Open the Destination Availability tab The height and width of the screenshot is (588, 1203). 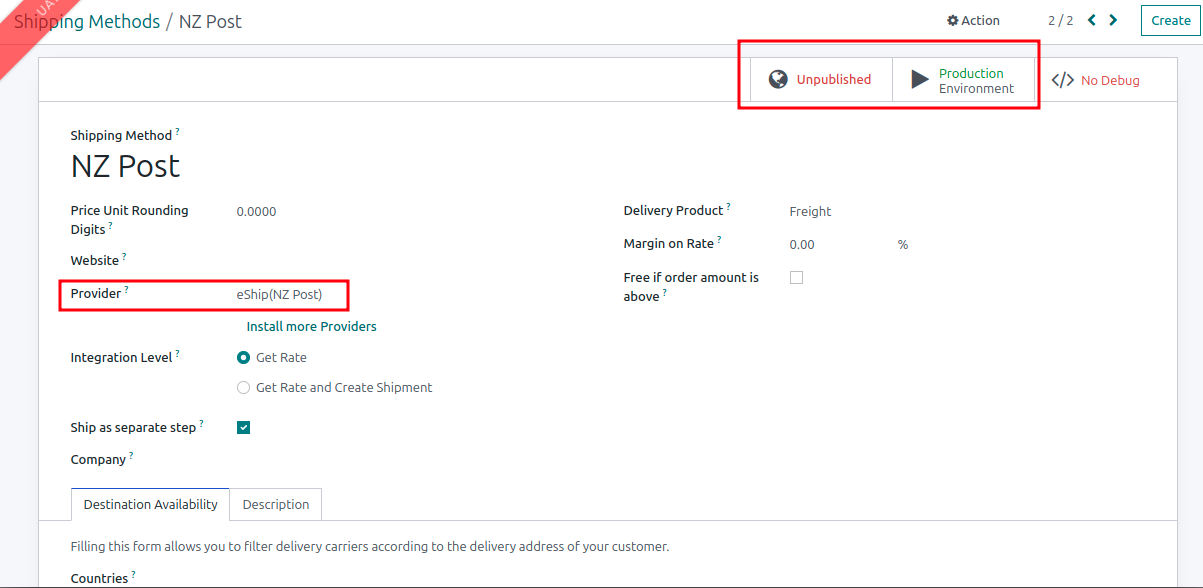(150, 505)
